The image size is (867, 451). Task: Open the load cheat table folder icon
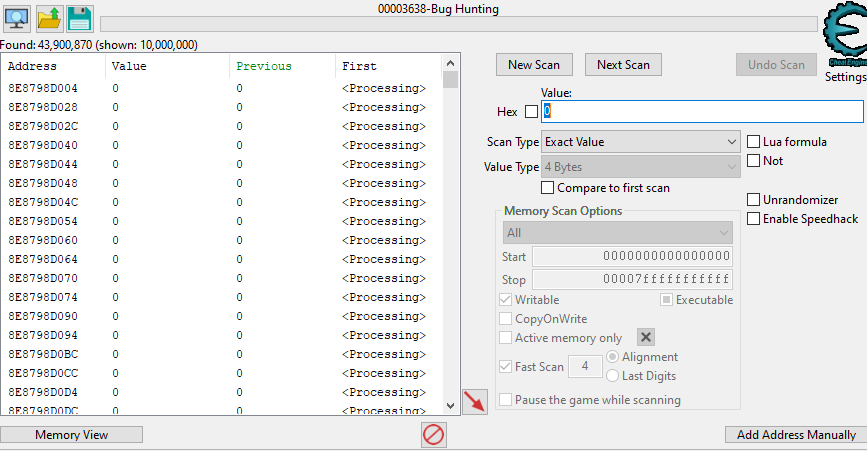pyautogui.click(x=49, y=18)
